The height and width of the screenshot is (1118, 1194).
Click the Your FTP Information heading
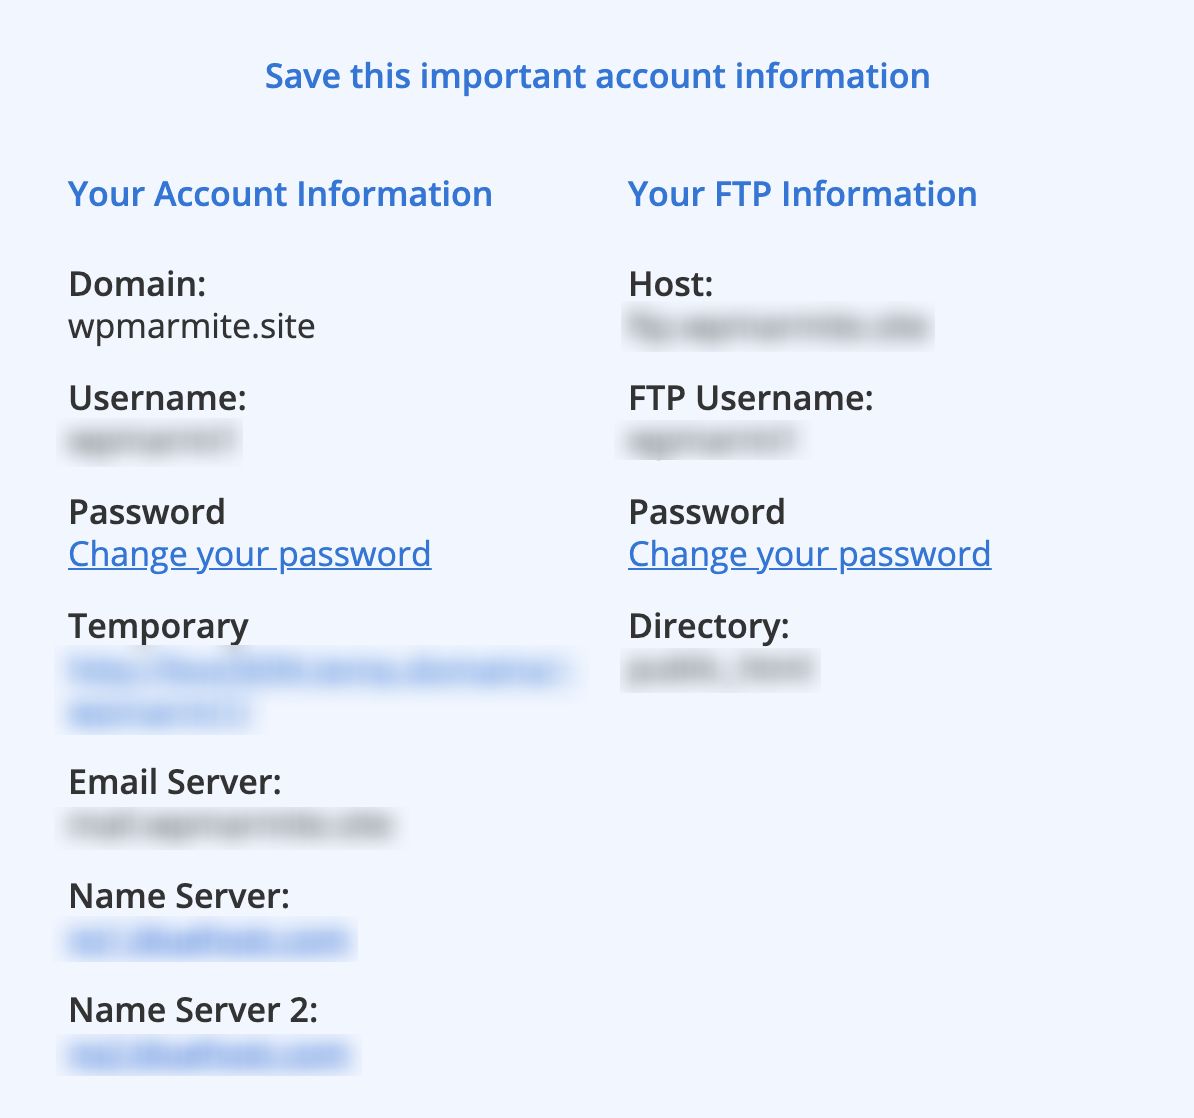(x=803, y=194)
